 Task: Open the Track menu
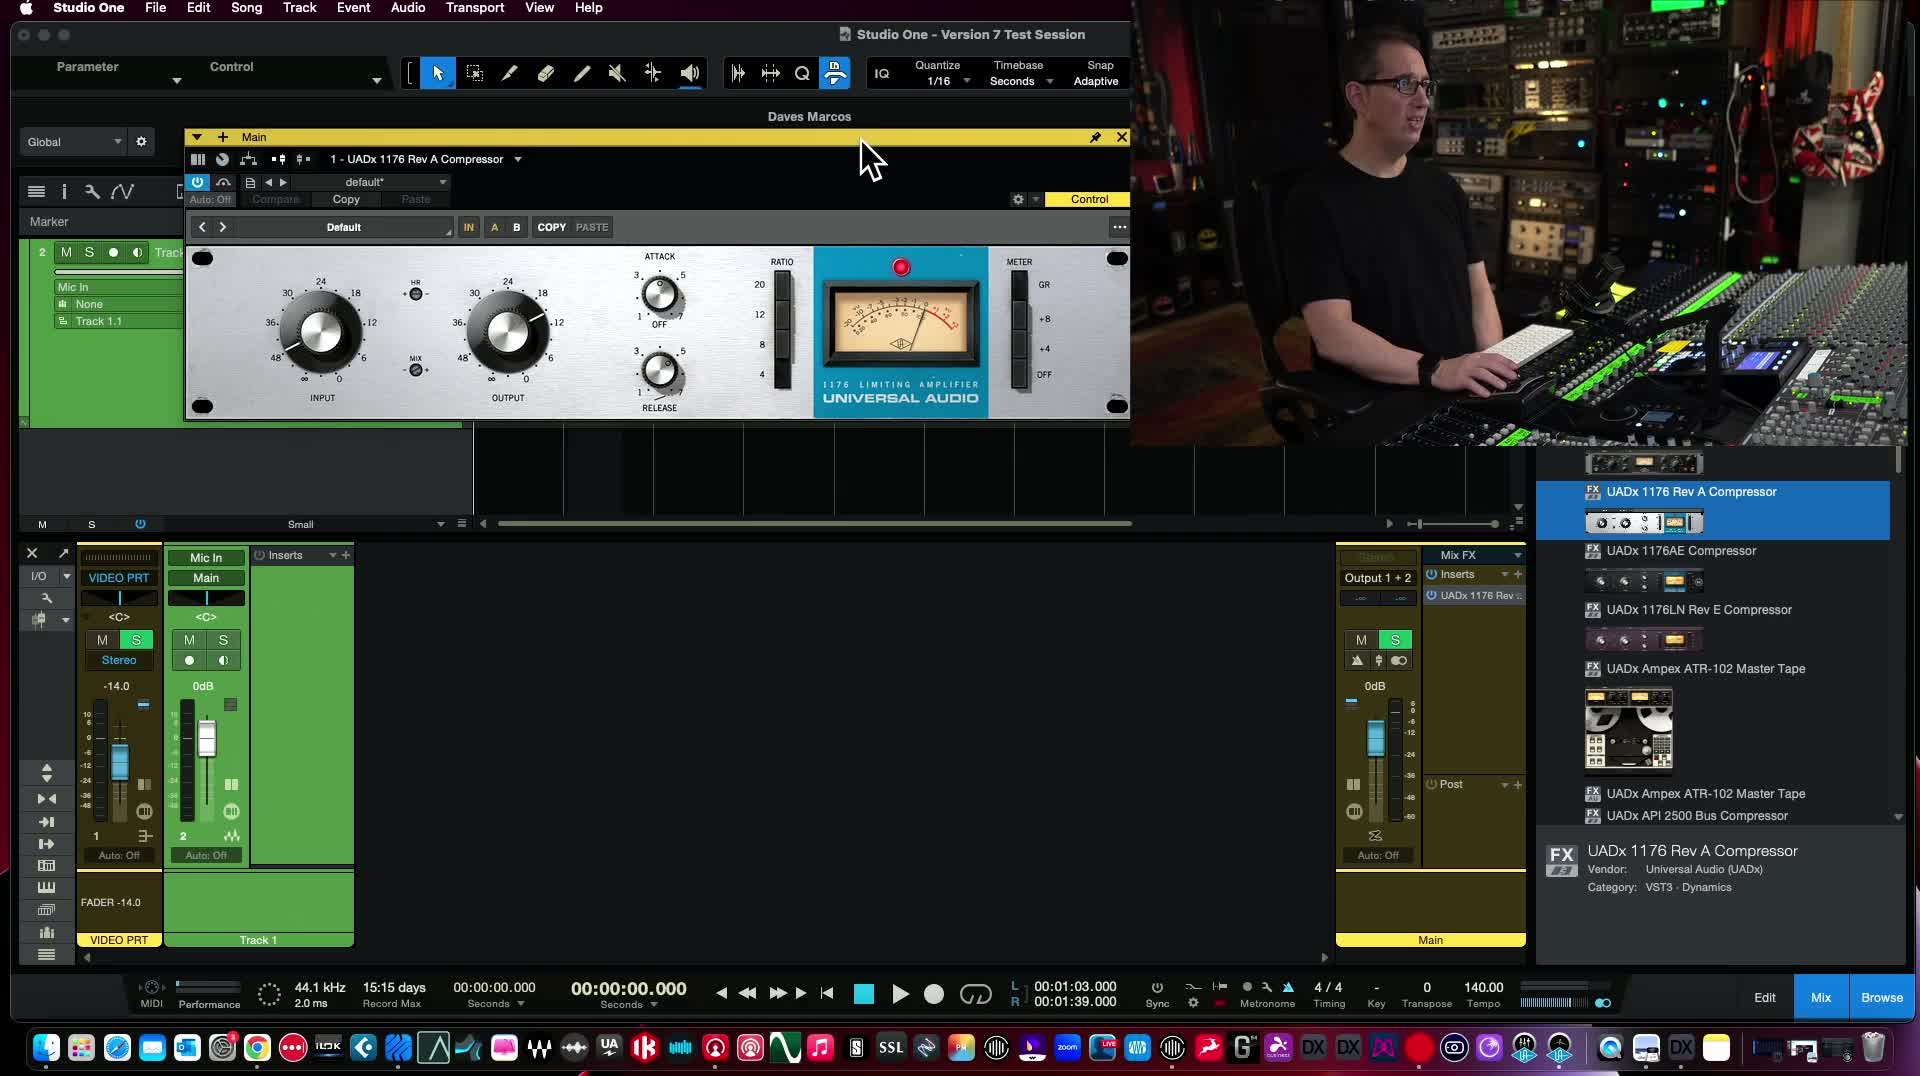(299, 8)
